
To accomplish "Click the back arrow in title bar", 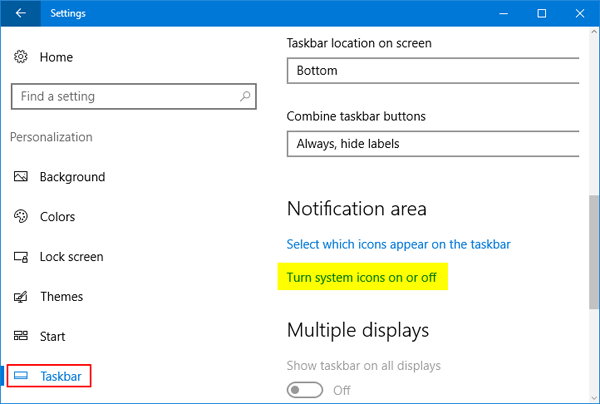I will coord(20,13).
